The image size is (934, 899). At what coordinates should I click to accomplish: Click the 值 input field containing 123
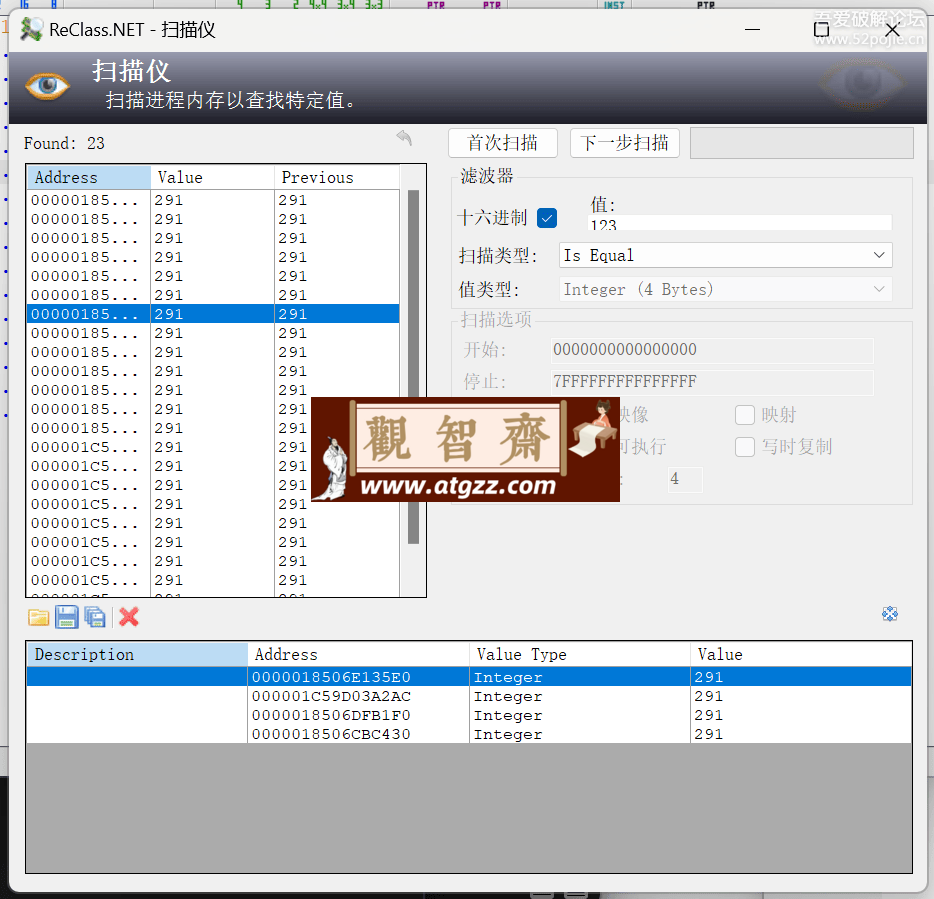740,223
